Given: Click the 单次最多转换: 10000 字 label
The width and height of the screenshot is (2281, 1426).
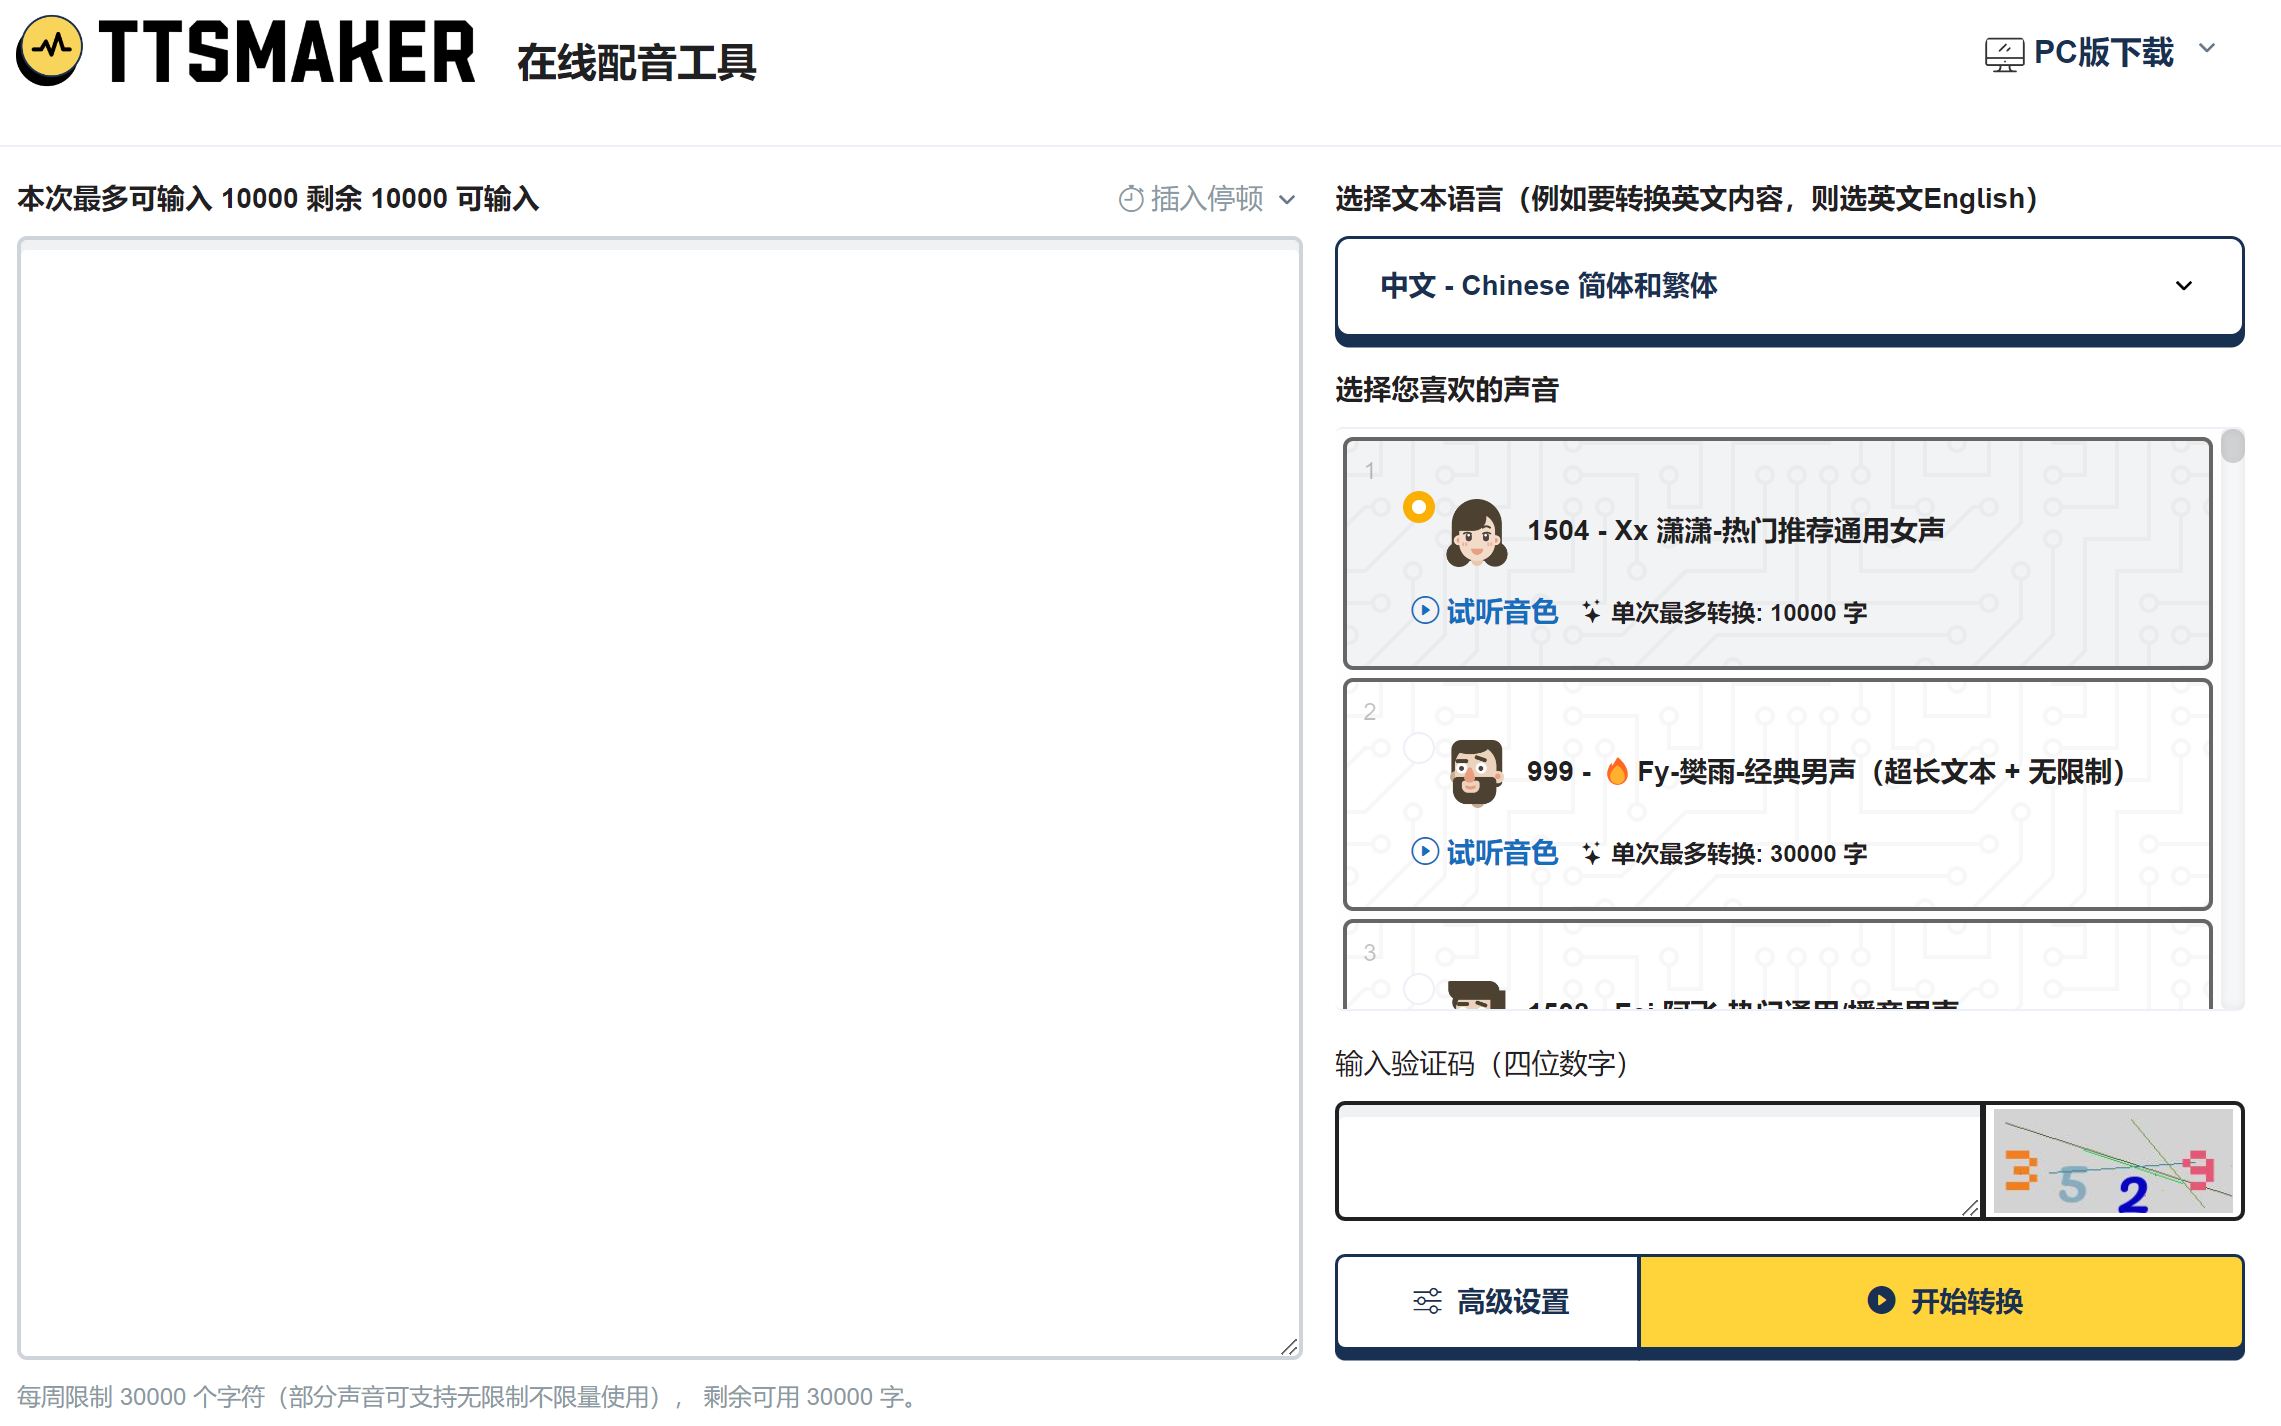Looking at the screenshot, I should point(1738,613).
